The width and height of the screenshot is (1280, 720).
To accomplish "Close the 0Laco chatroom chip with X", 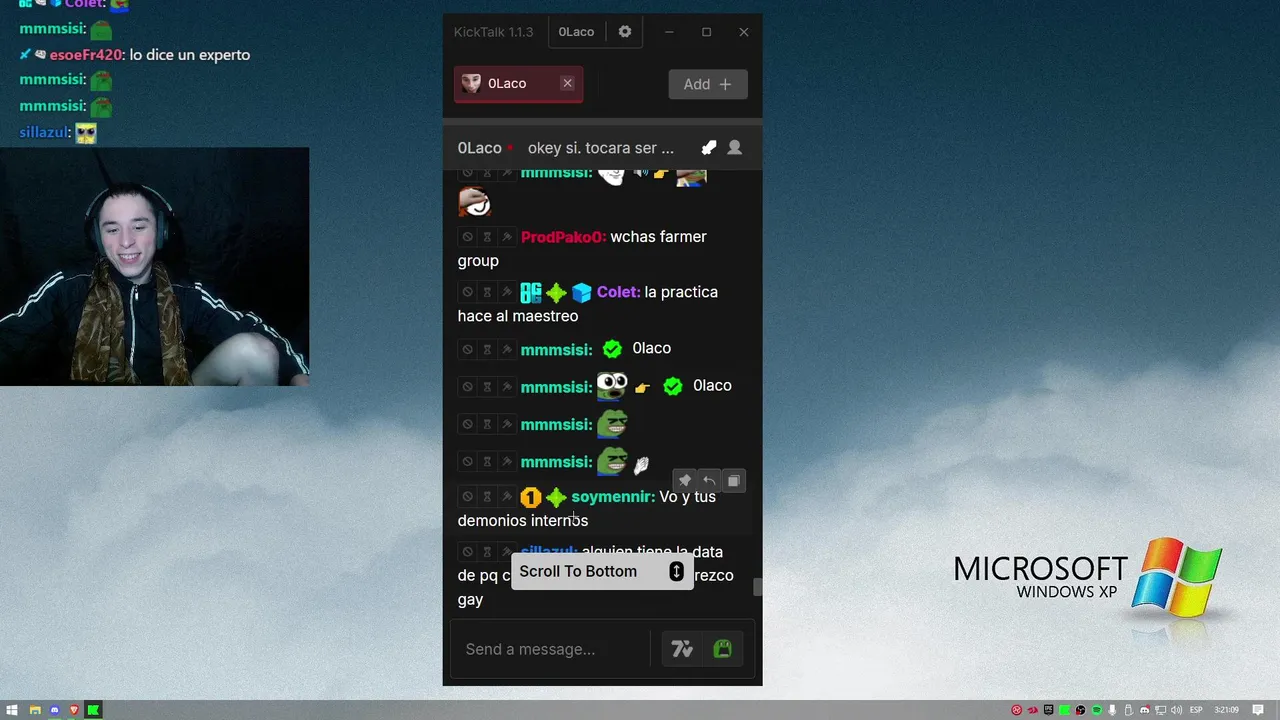I will click(567, 83).
